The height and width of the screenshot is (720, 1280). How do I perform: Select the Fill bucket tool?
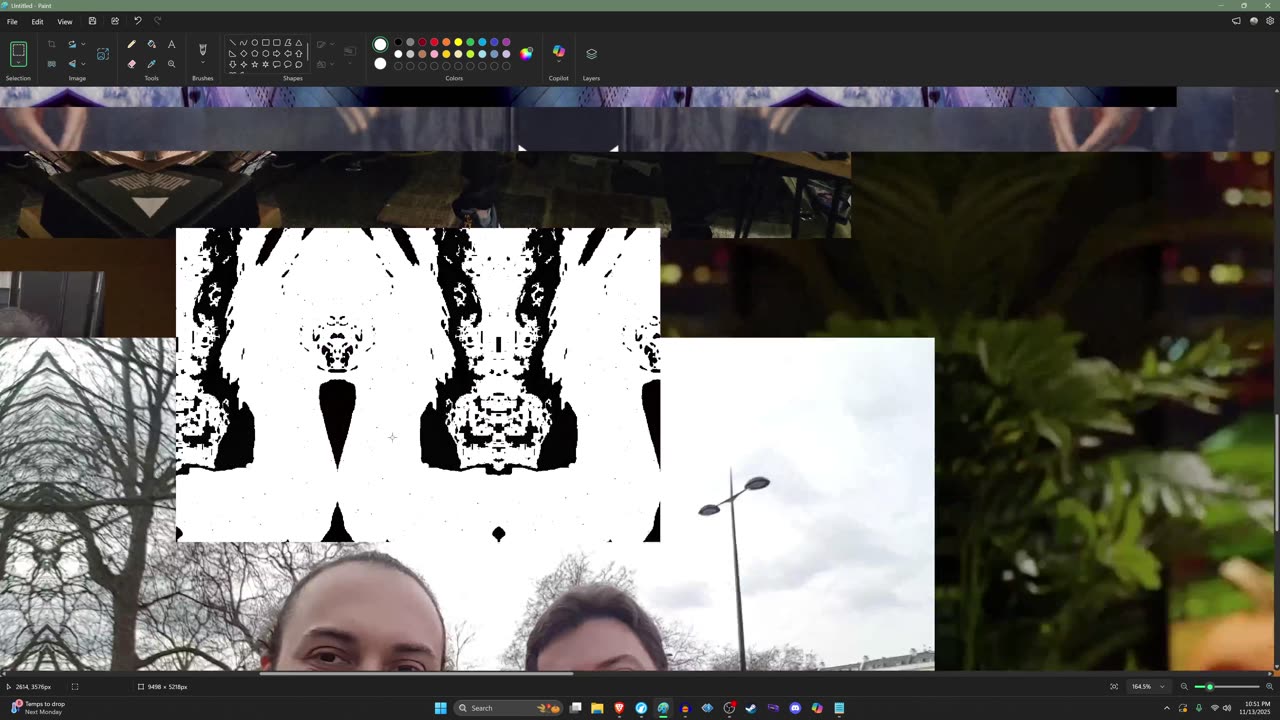click(x=151, y=44)
